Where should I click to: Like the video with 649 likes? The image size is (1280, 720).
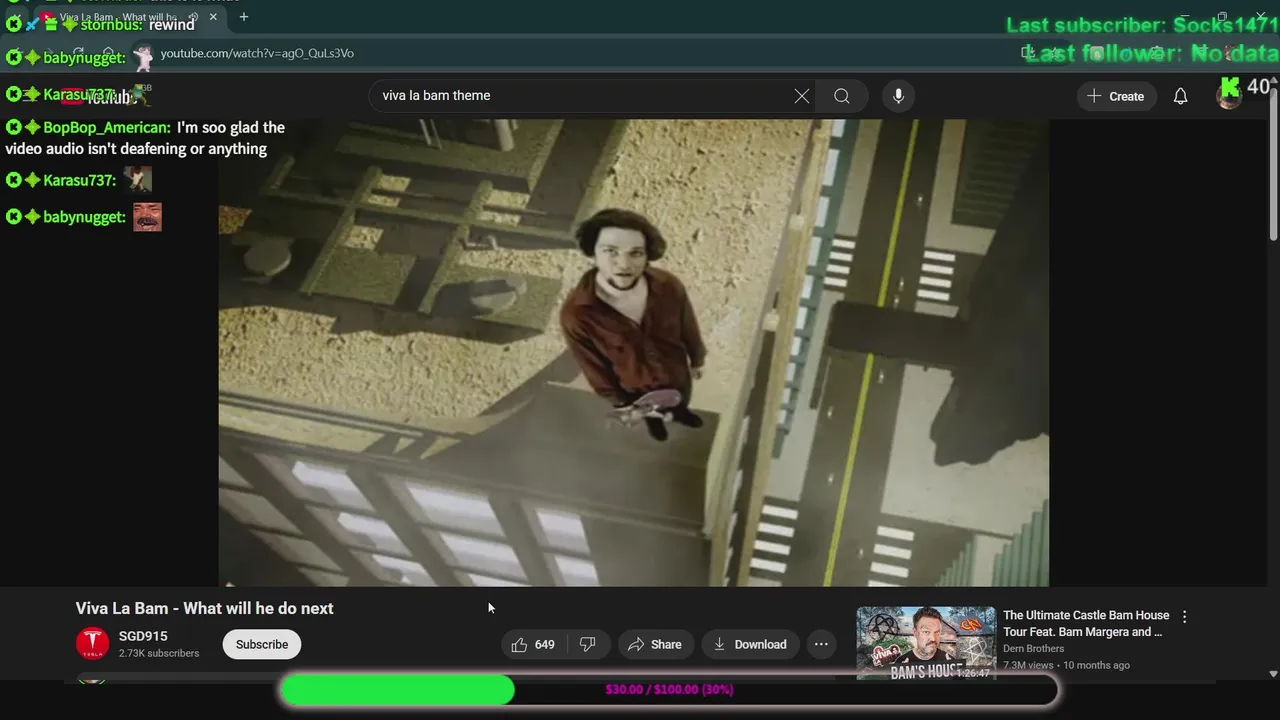pos(533,644)
